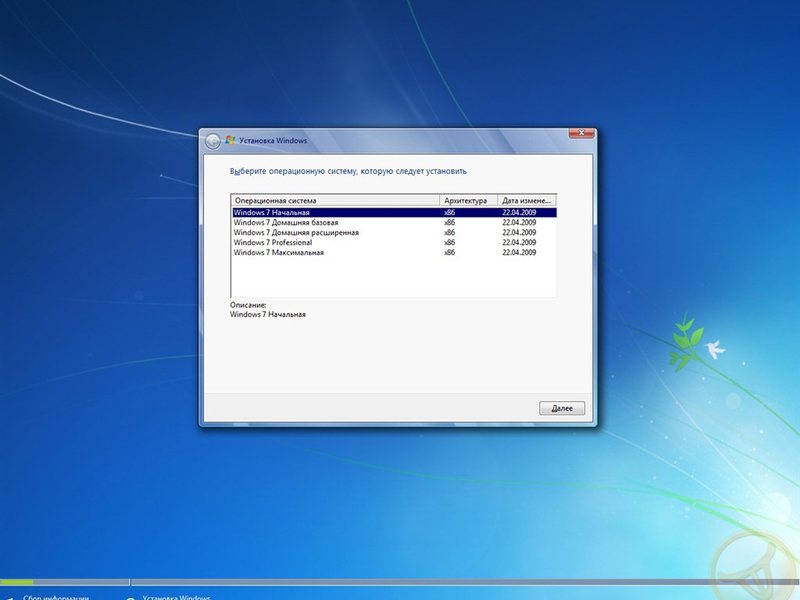This screenshot has width=800, height=600.
Task: Click the Windows flag icon in title bar
Action: click(230, 140)
